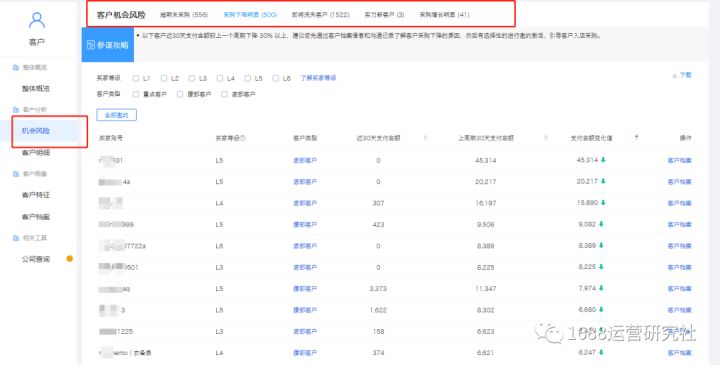Open 客户档案 for the 8,389 row
The height and width of the screenshot is (365, 720).
tap(680, 246)
